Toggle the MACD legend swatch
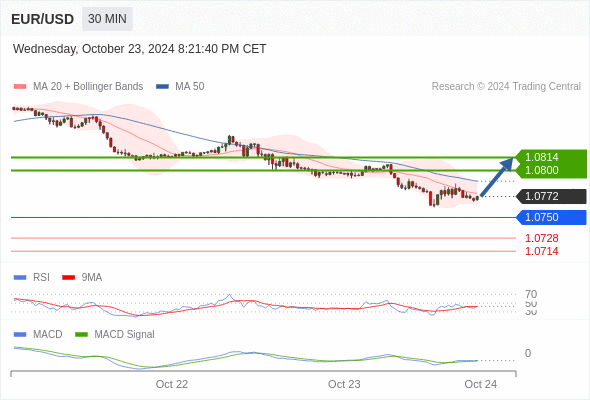This screenshot has width=590, height=400. [x=20, y=335]
